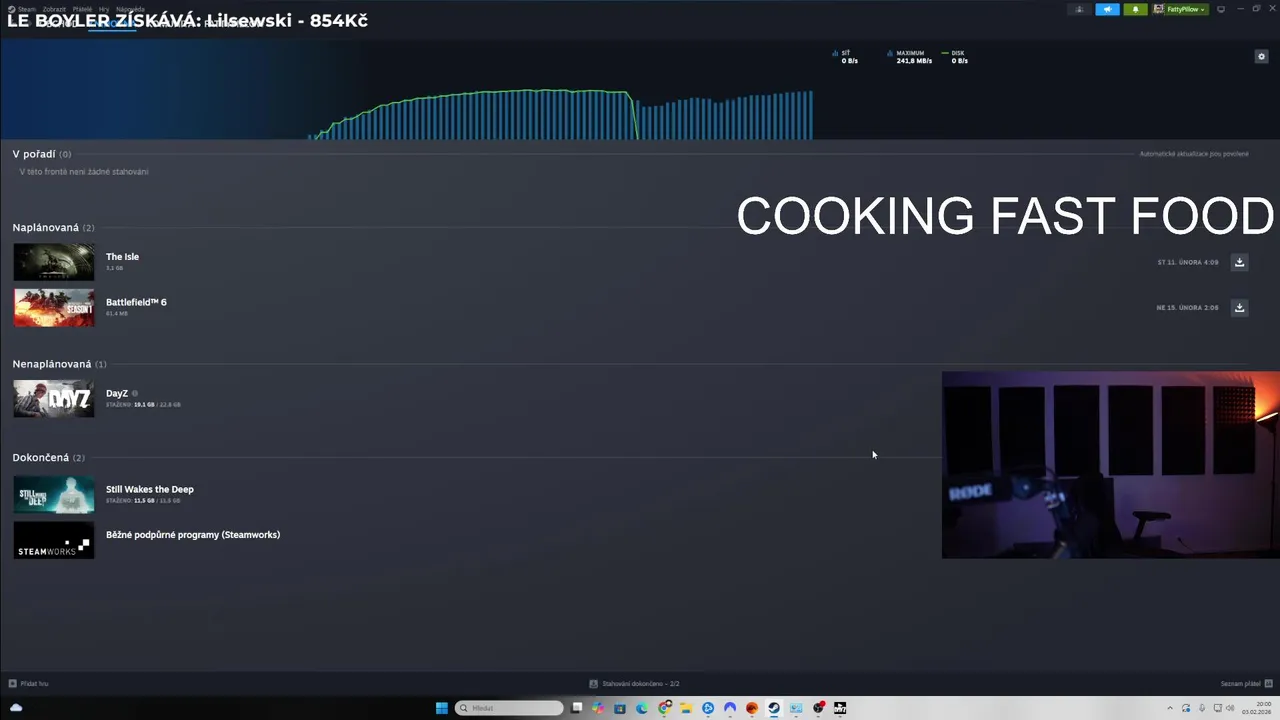The height and width of the screenshot is (720, 1280).
Task: Click The Isle scheduled time ST 11. ÚNORA
Action: pos(1188,262)
